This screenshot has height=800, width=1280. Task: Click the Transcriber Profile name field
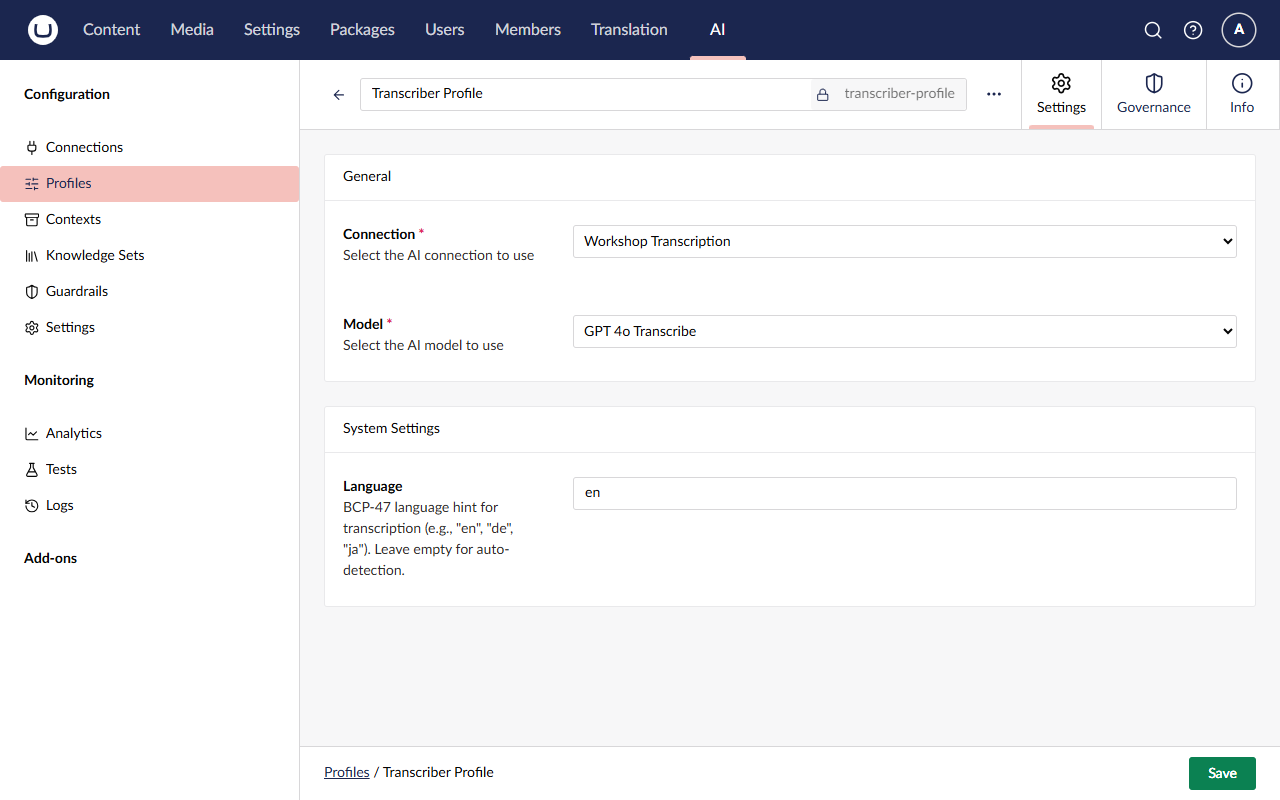pos(585,94)
